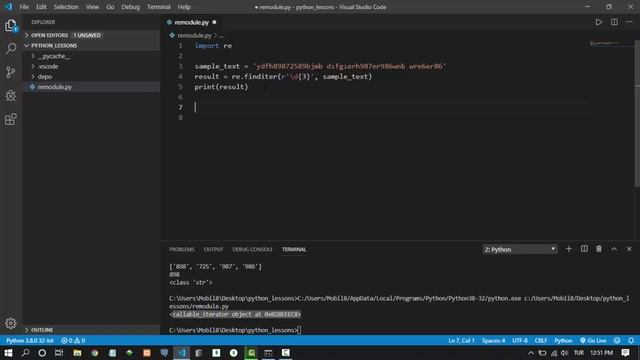Open the Terminal menu

pyautogui.click(x=159, y=7)
